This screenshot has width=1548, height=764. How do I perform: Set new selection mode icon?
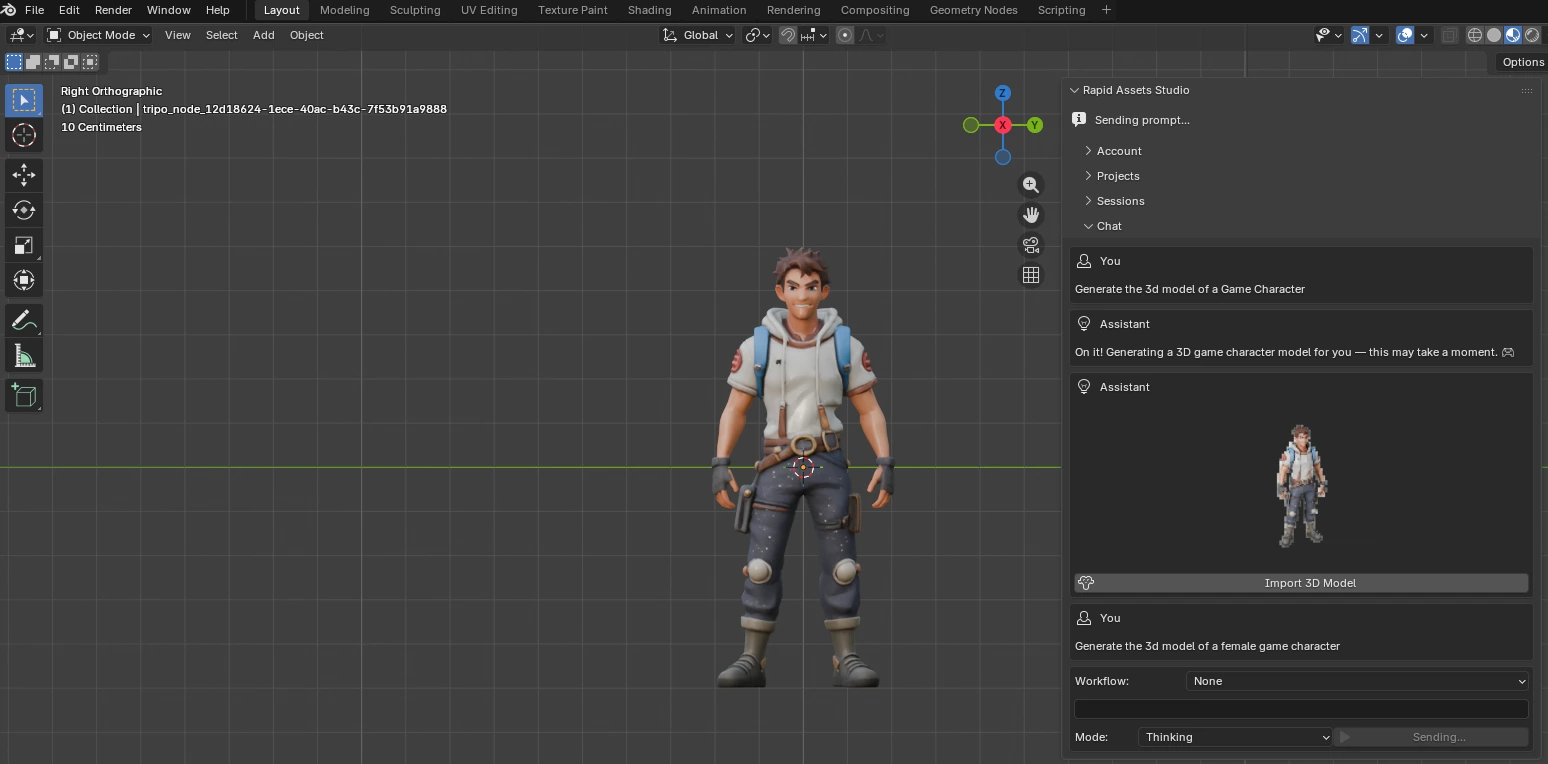pos(14,62)
